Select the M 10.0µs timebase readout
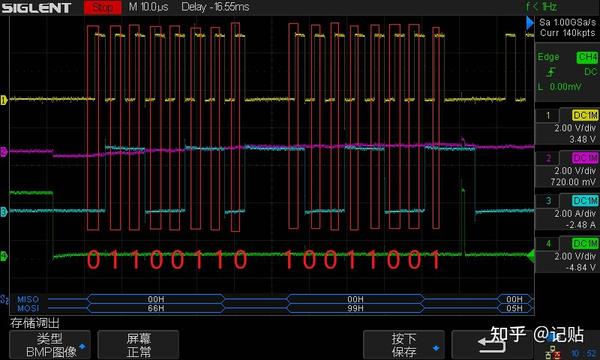 click(x=148, y=7)
